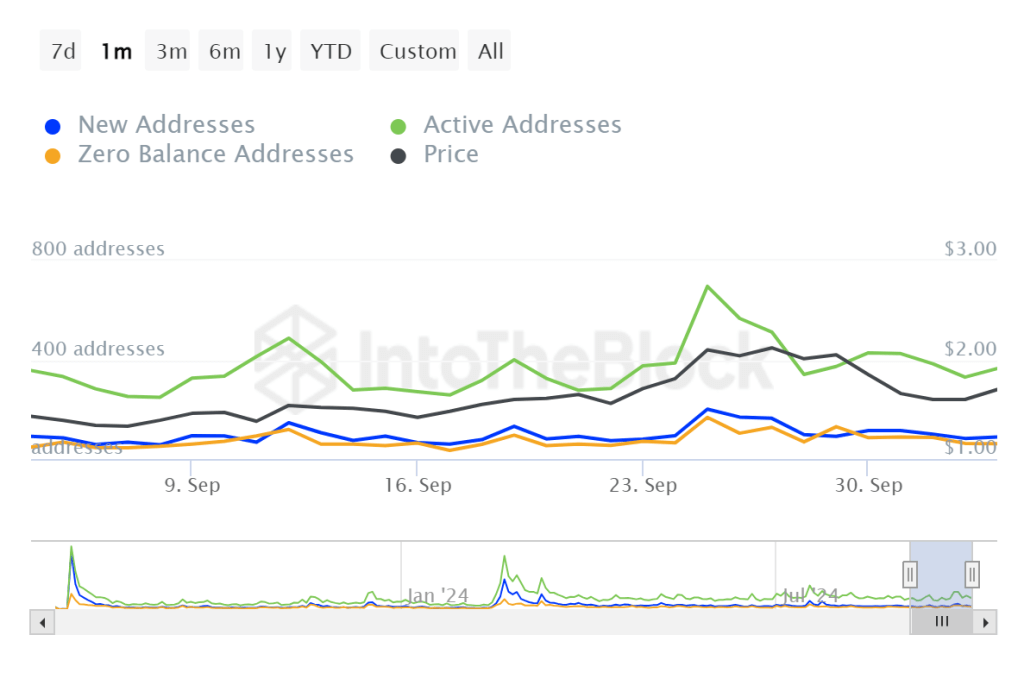This screenshot has height=679, width=1024.
Task: Select the 6m time range
Action: 224,51
